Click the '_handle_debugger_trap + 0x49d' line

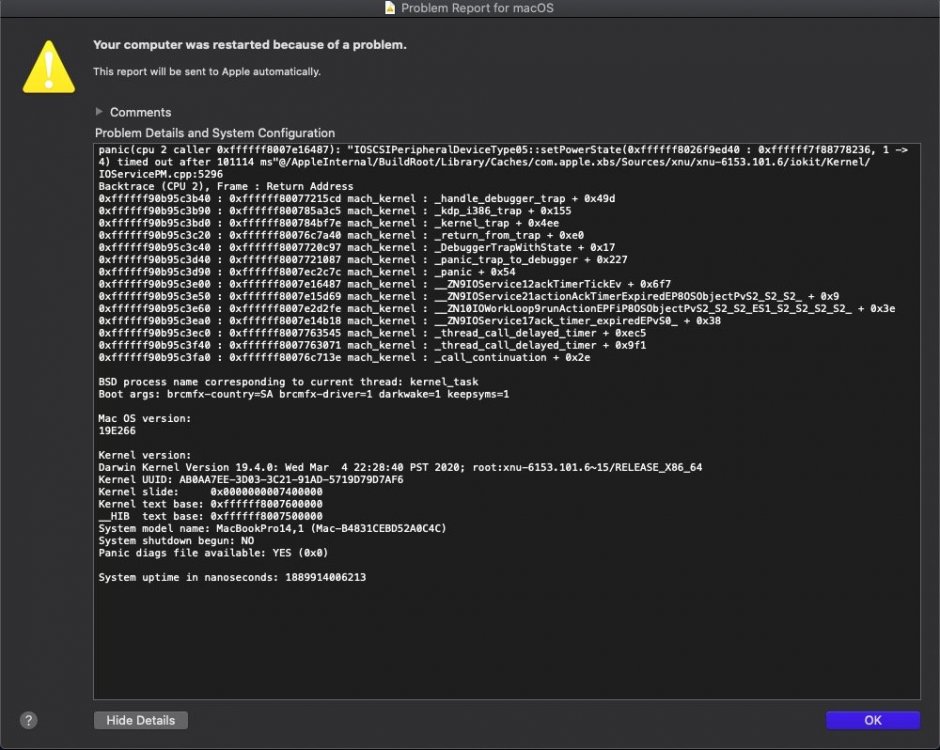(x=357, y=198)
